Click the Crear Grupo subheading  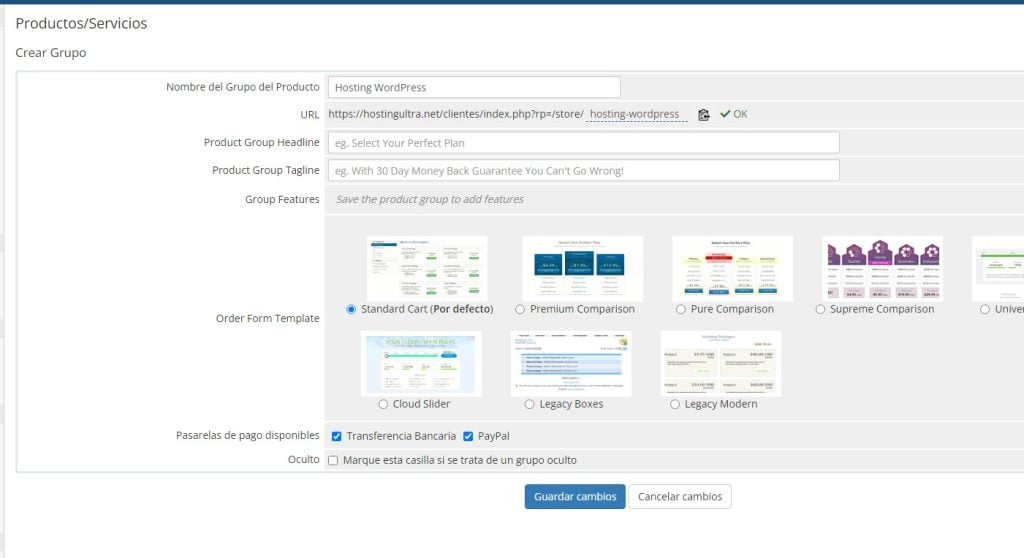click(x=51, y=53)
